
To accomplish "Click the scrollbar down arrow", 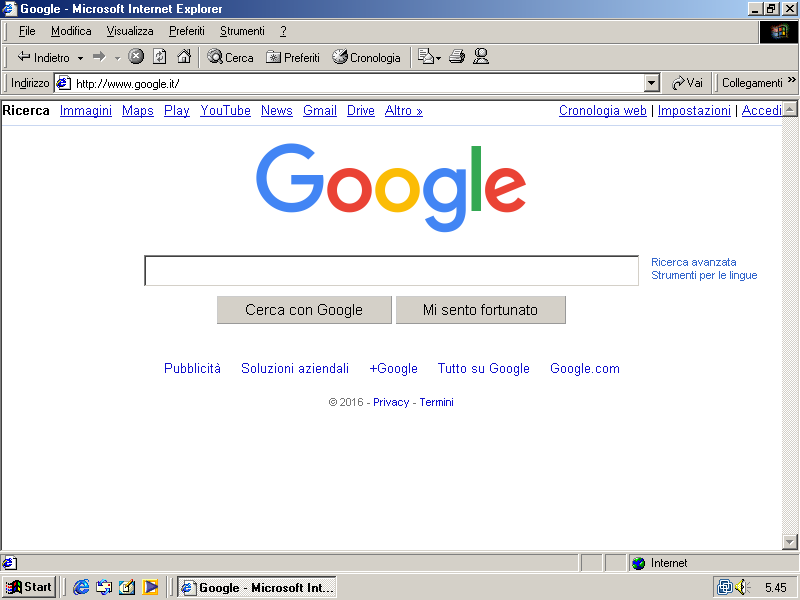I will (789, 541).
